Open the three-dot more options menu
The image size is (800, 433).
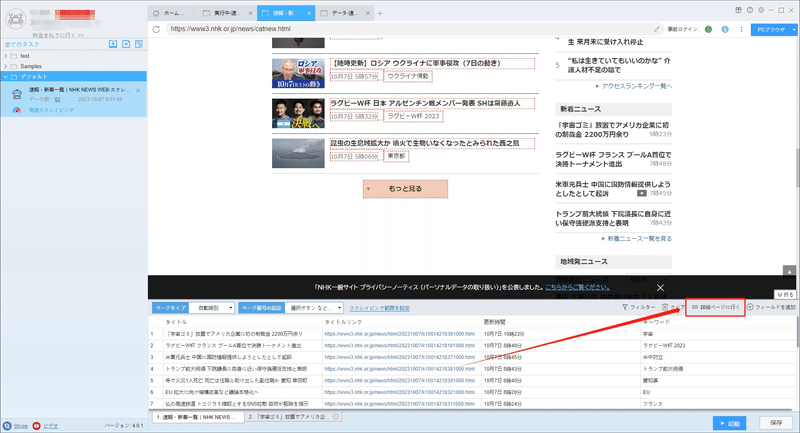[x=741, y=30]
